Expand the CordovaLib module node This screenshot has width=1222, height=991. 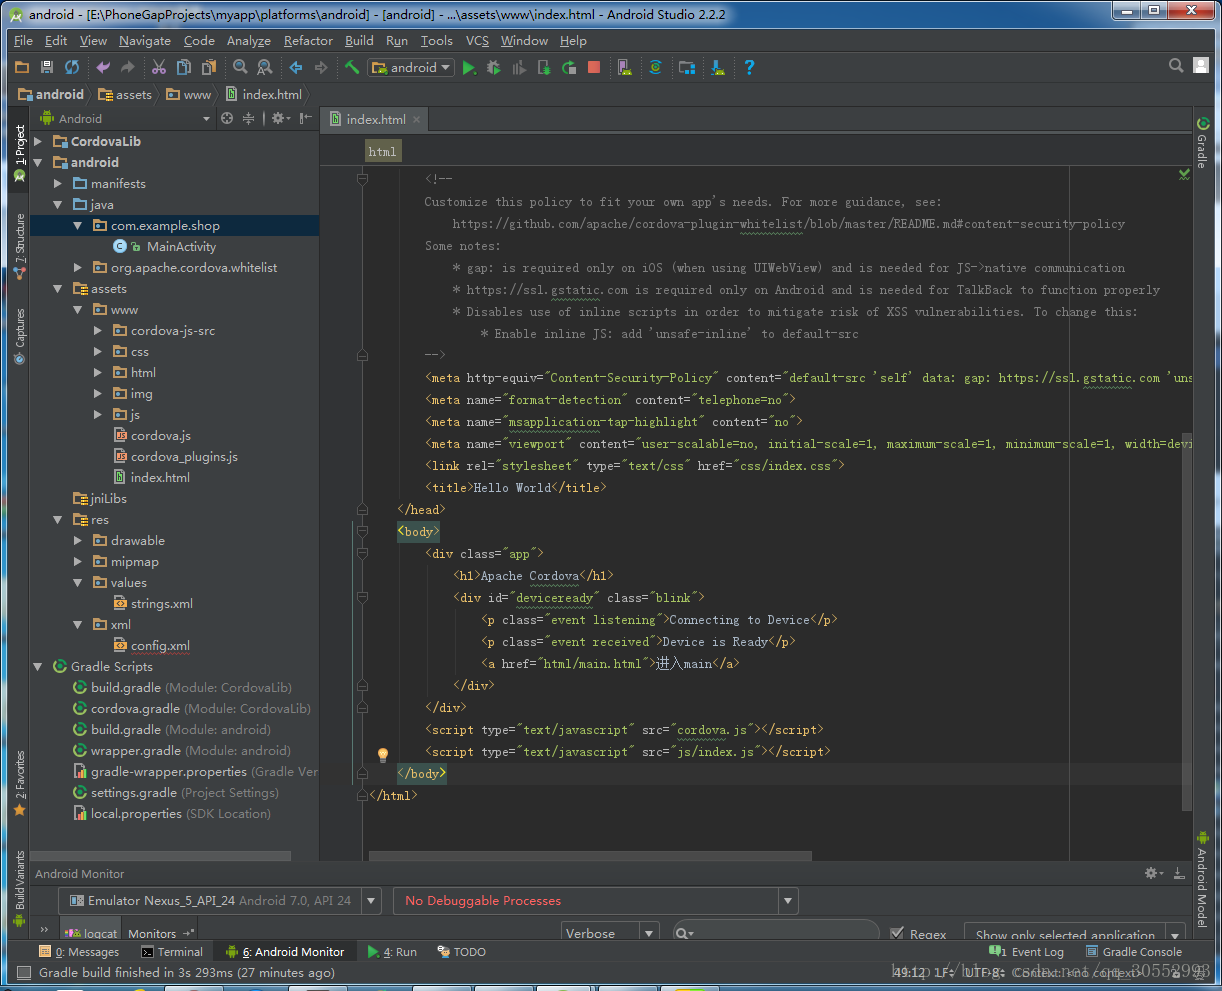tap(38, 141)
